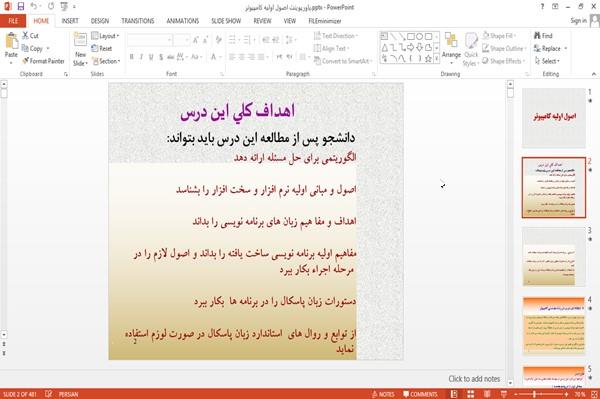The width and height of the screenshot is (600, 399).
Task: Open Quick Styles gallery
Action: pyautogui.click(x=471, y=50)
